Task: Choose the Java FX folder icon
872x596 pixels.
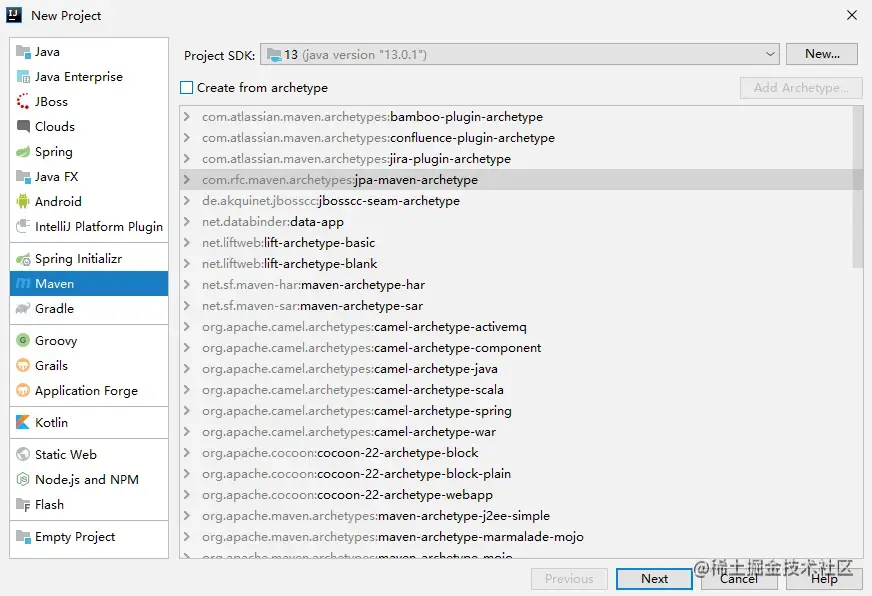Action: tap(23, 177)
